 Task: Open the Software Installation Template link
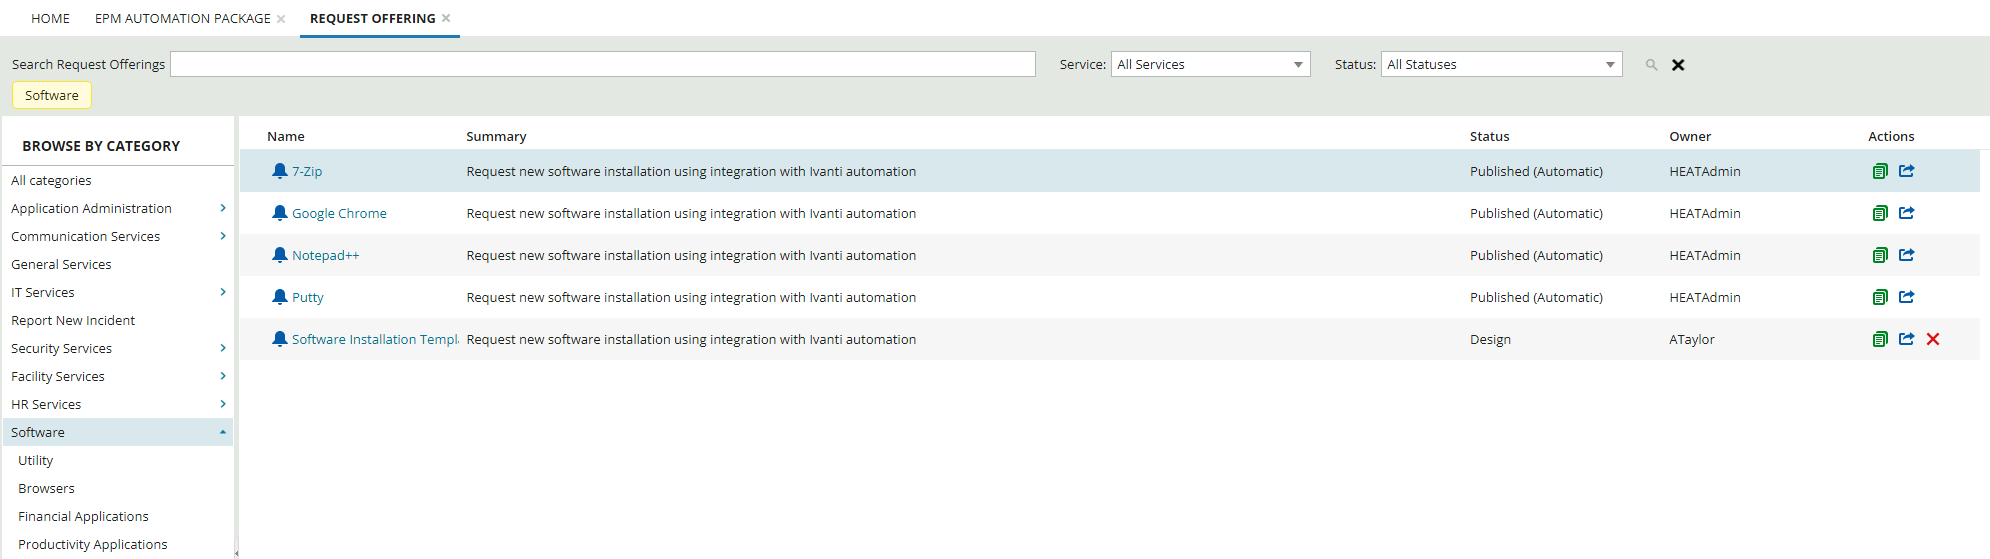(375, 339)
